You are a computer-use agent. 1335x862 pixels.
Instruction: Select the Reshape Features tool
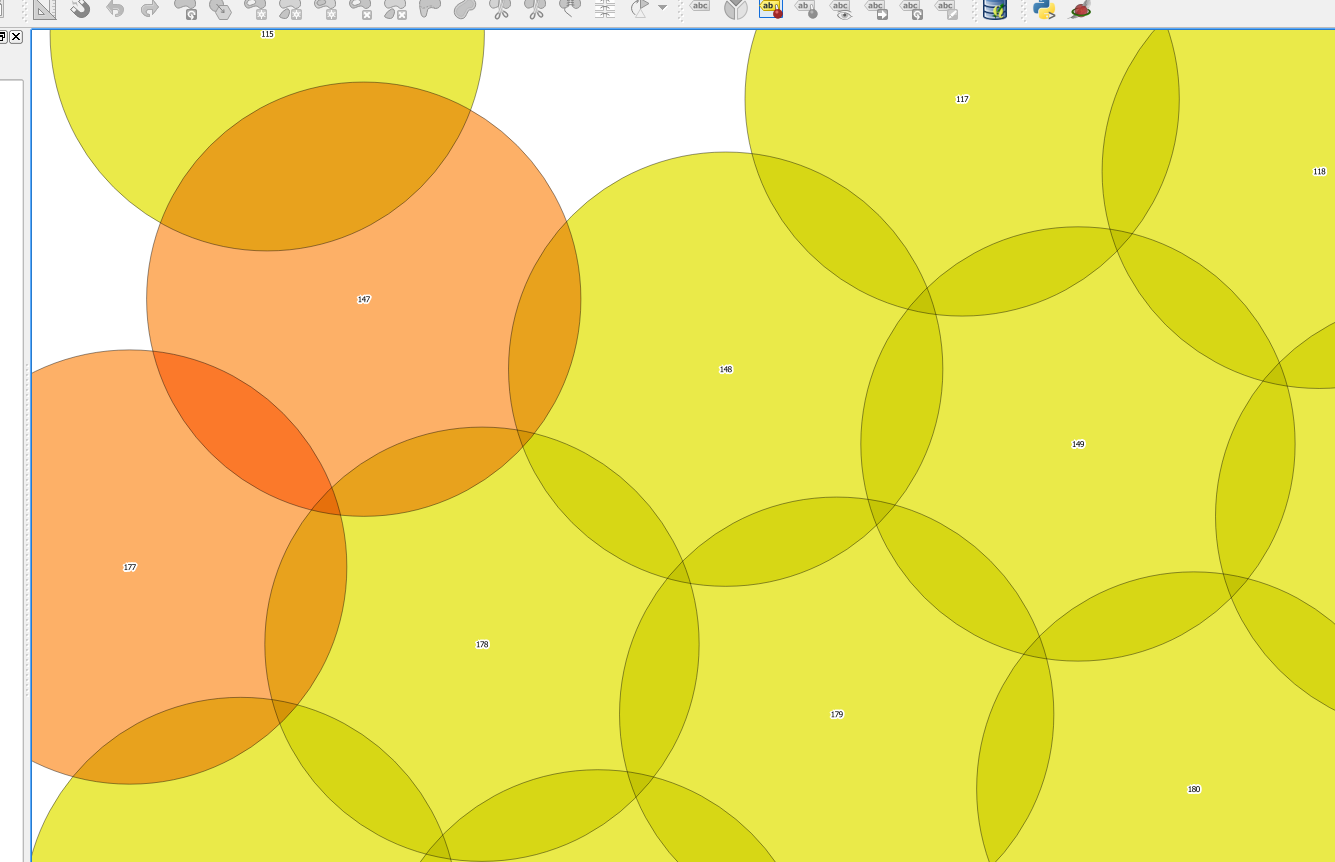pyautogui.click(x=430, y=9)
